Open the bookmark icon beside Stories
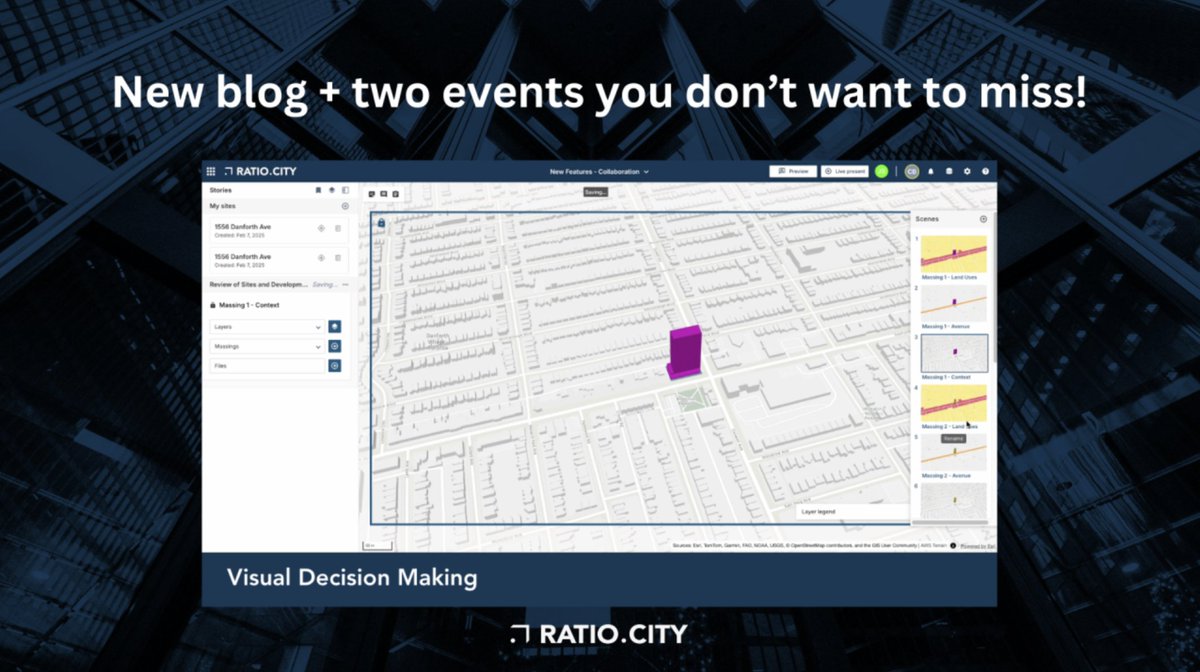Screen dimensions: 1200x672 coord(318,189)
